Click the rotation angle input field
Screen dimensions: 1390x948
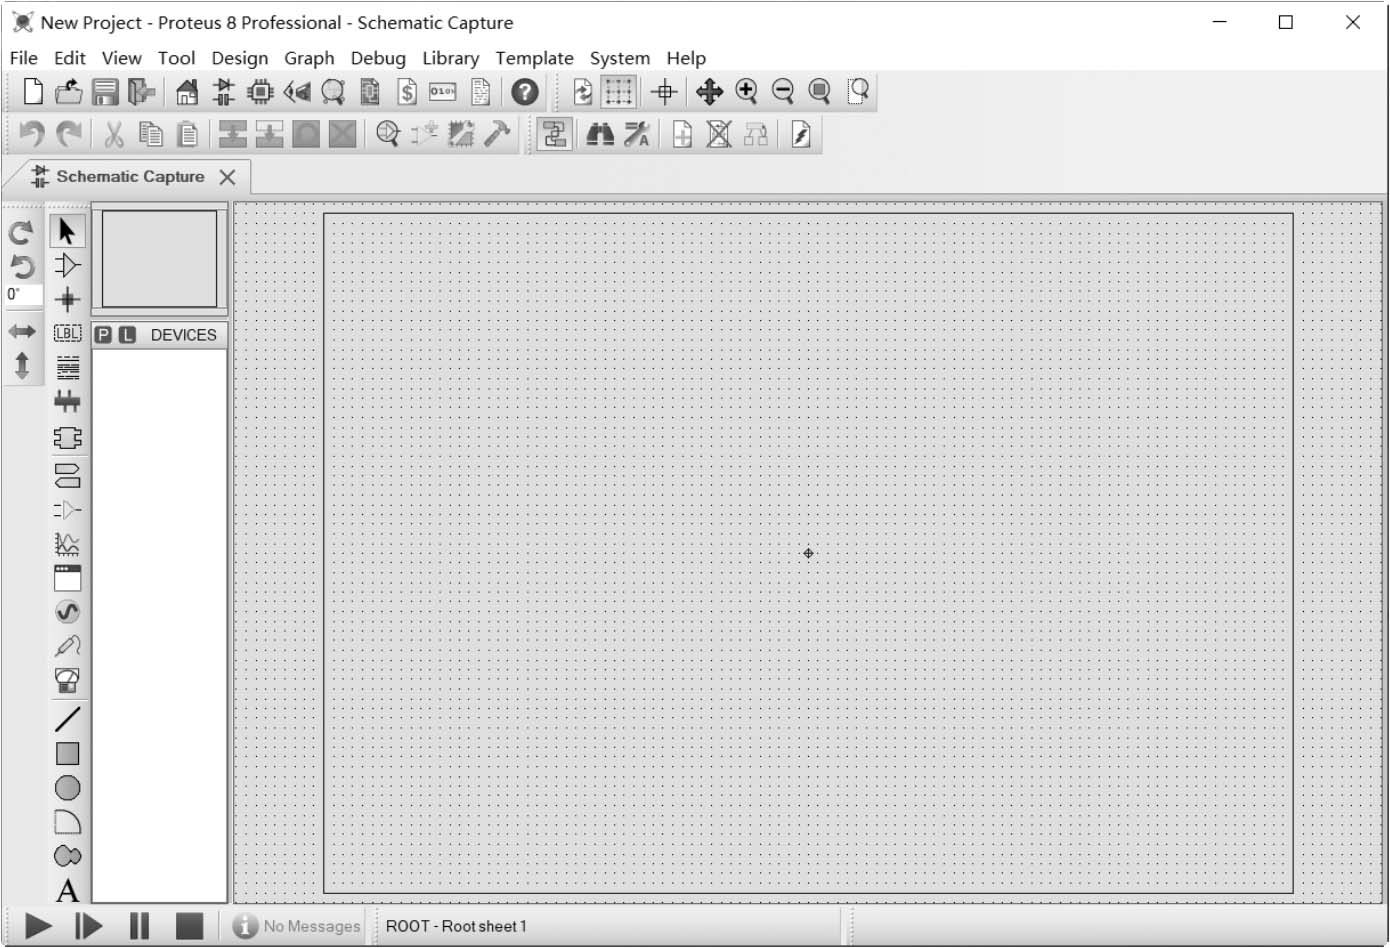pos(24,295)
